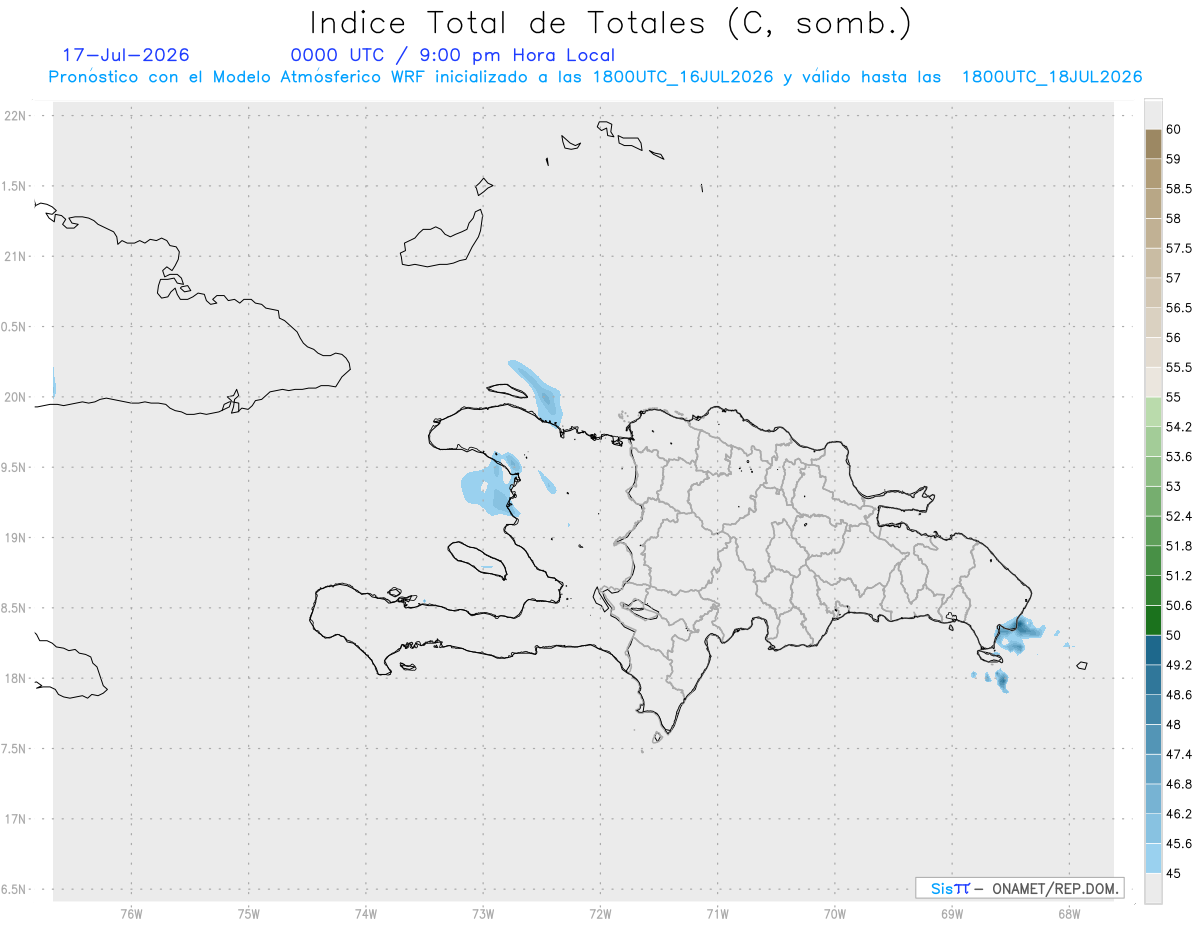Click the "19N" latitude label
The height and width of the screenshot is (927, 1200).
click(x=17, y=537)
